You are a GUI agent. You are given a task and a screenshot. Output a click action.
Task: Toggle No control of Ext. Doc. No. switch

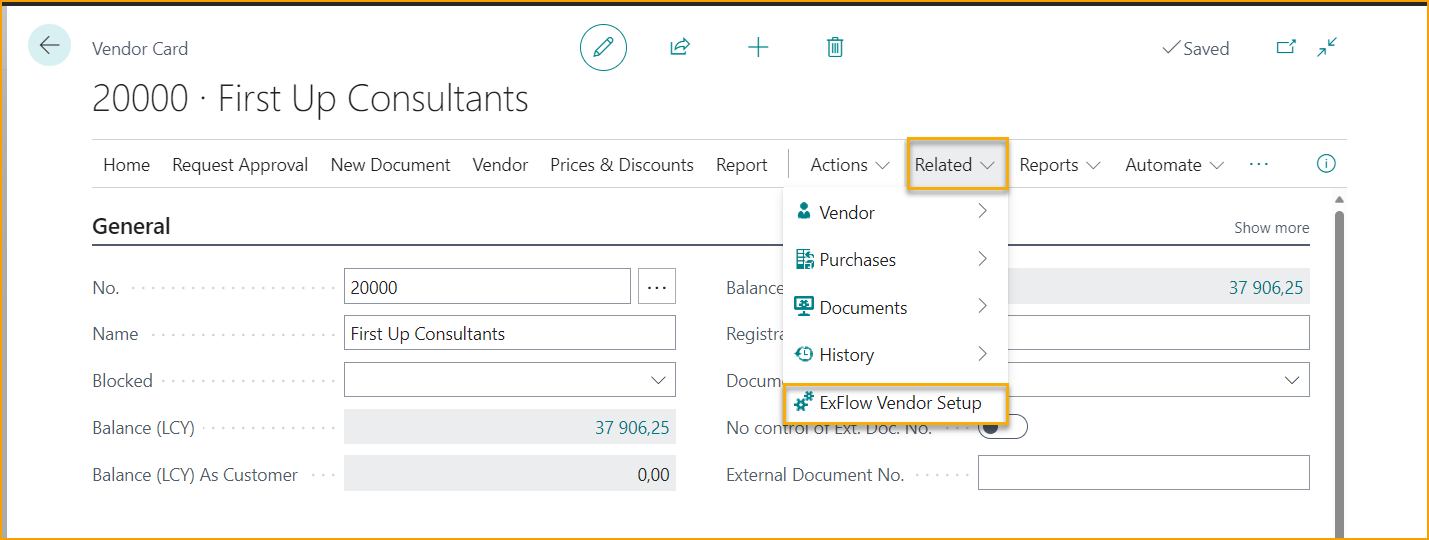pyautogui.click(x=1002, y=428)
